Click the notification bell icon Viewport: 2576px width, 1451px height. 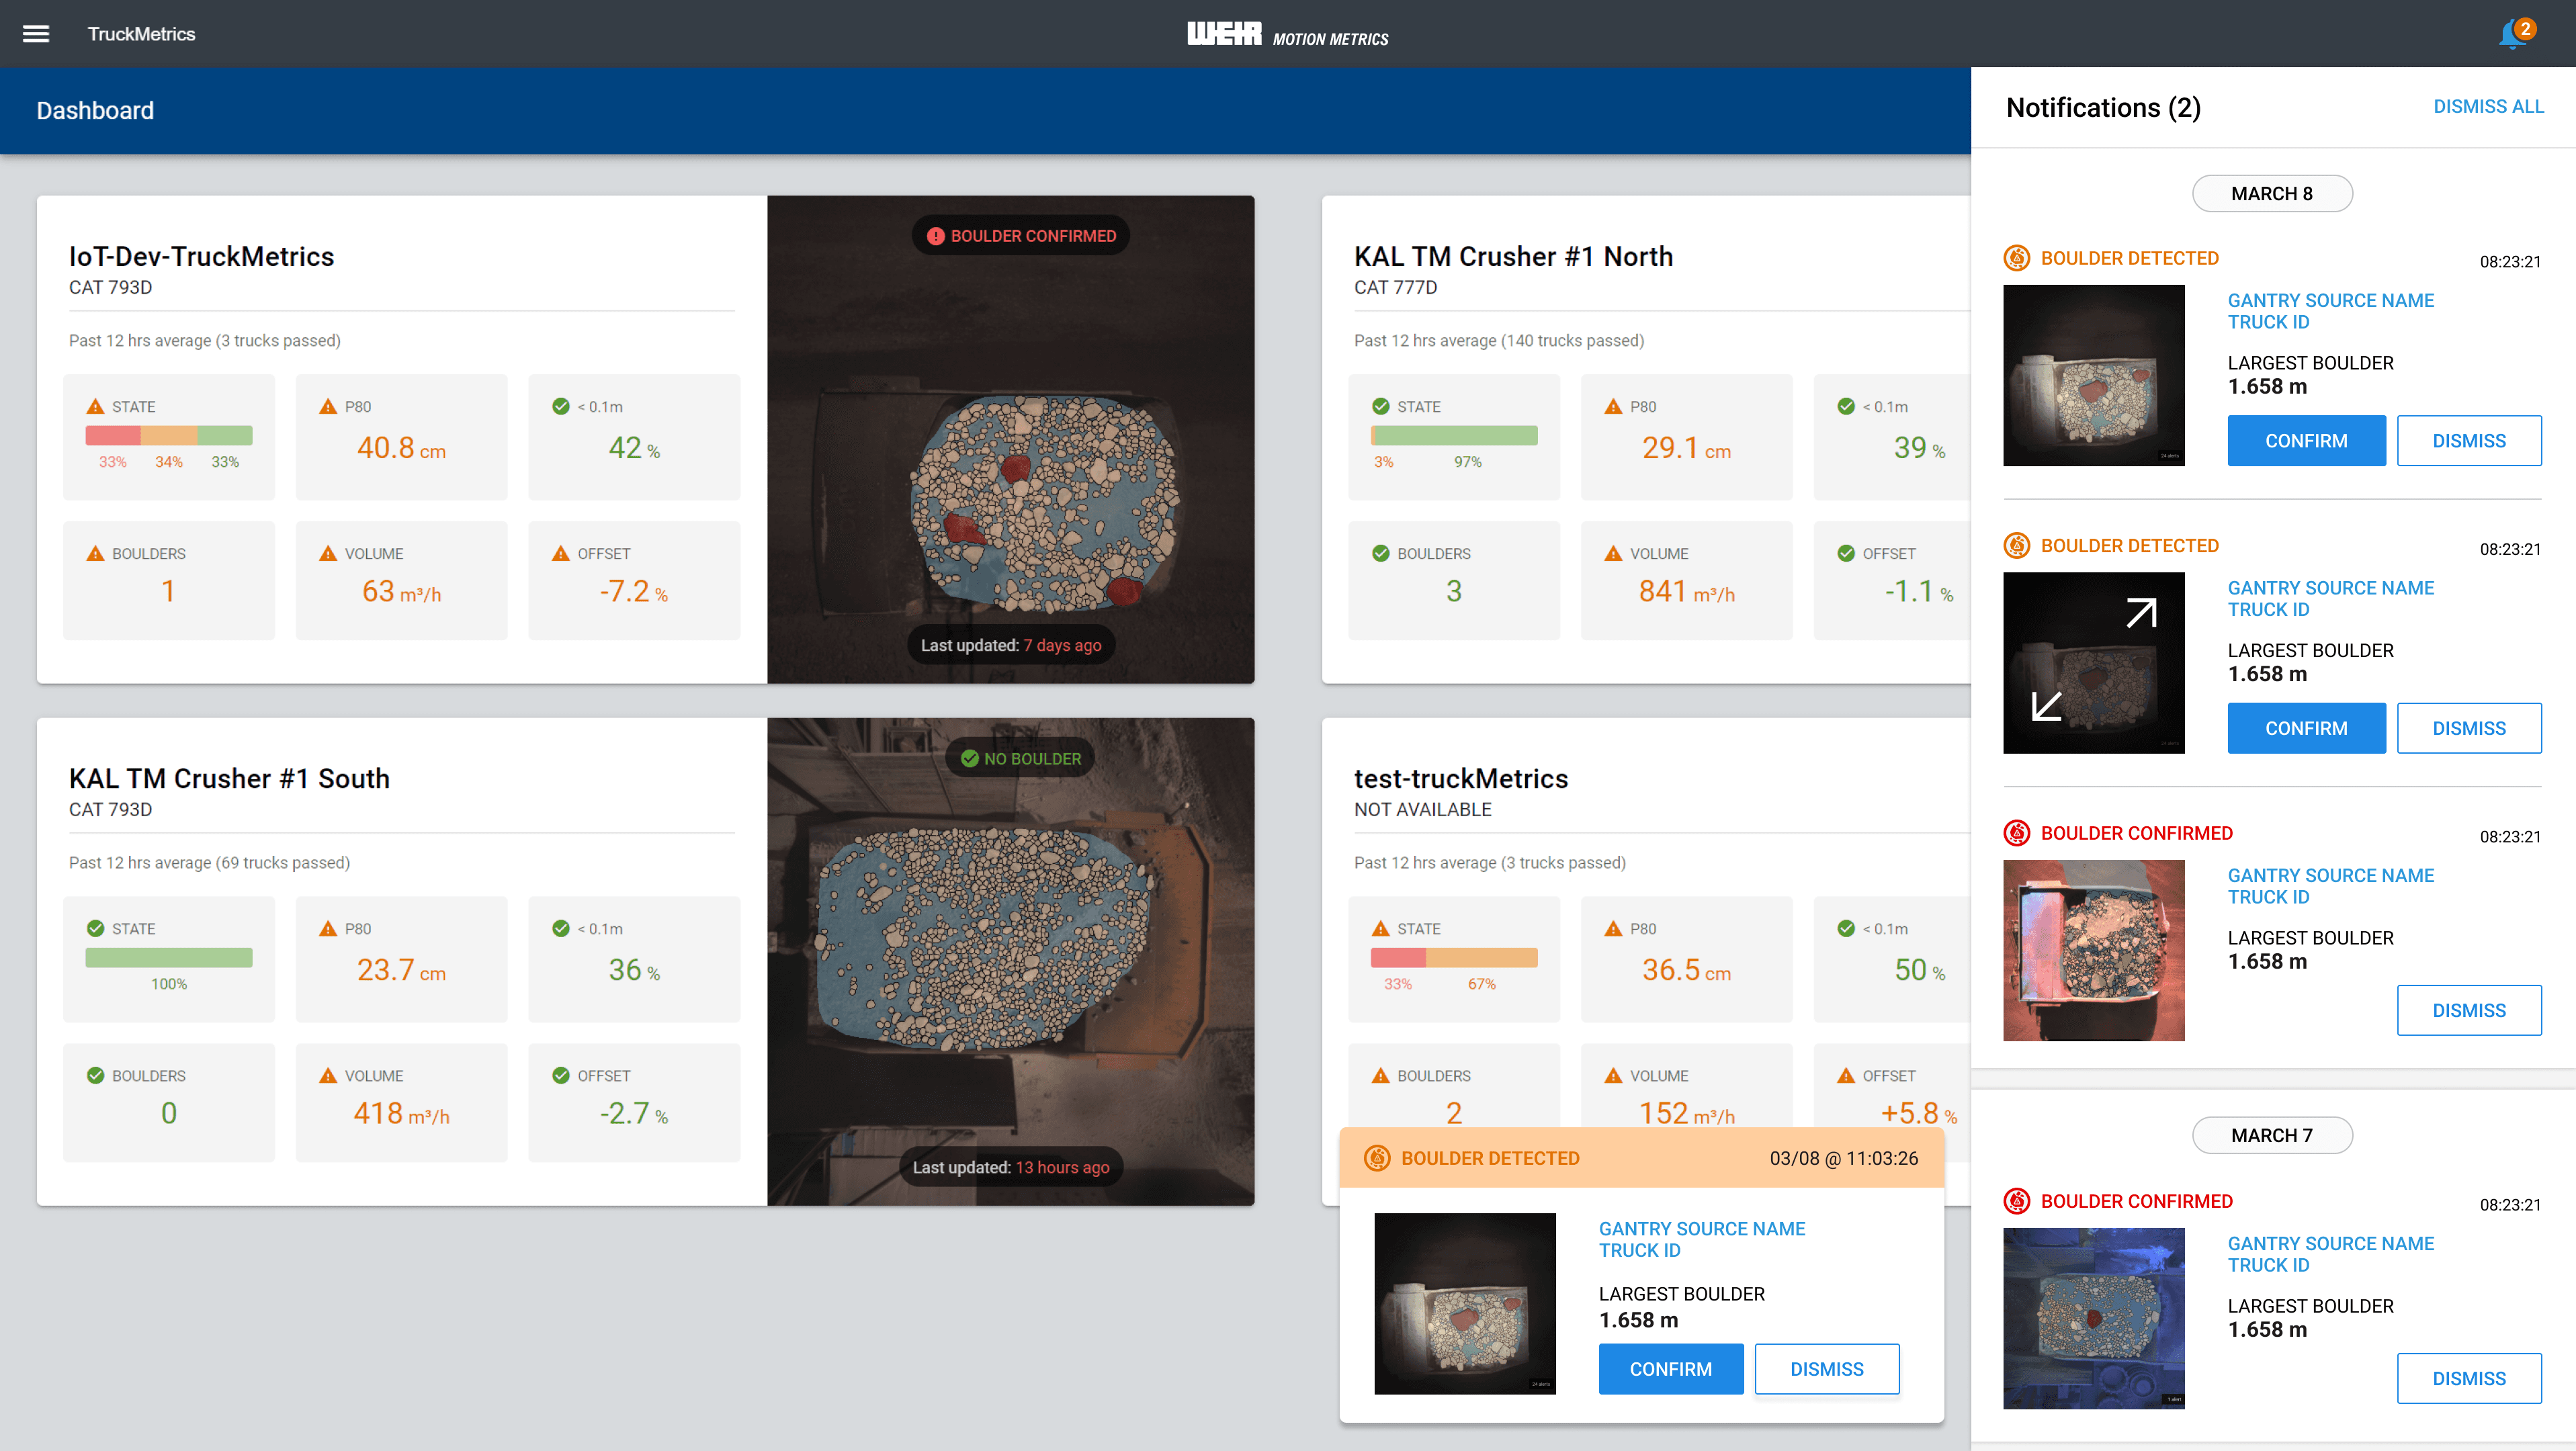(2511, 35)
